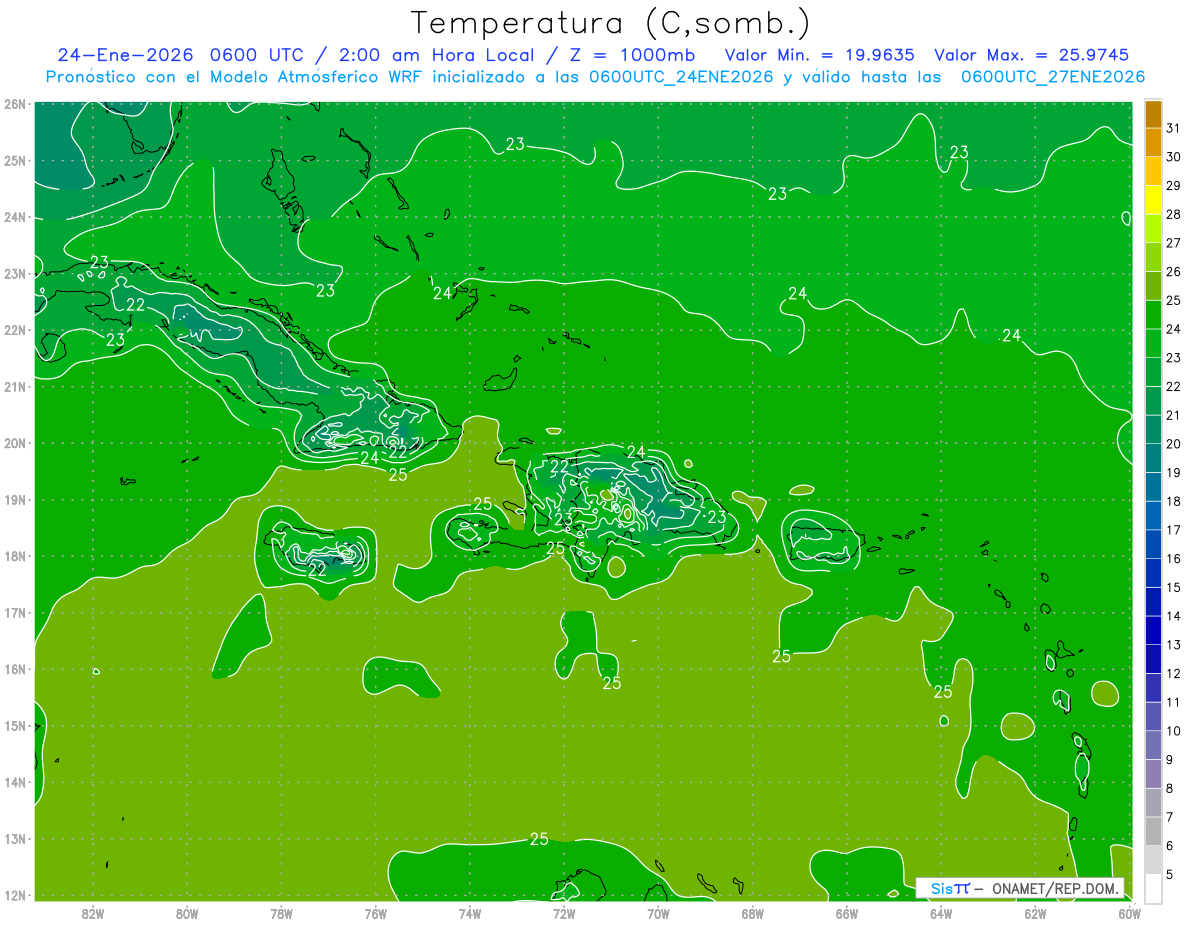Viewport: 1200px width, 927px height.
Task: Click the 60W longitude axis label
Action: point(1129,912)
